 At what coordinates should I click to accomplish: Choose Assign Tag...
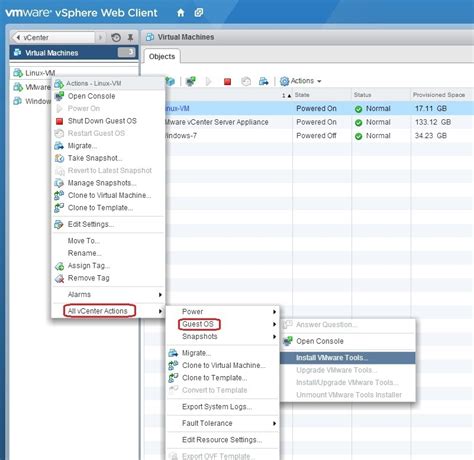[89, 266]
